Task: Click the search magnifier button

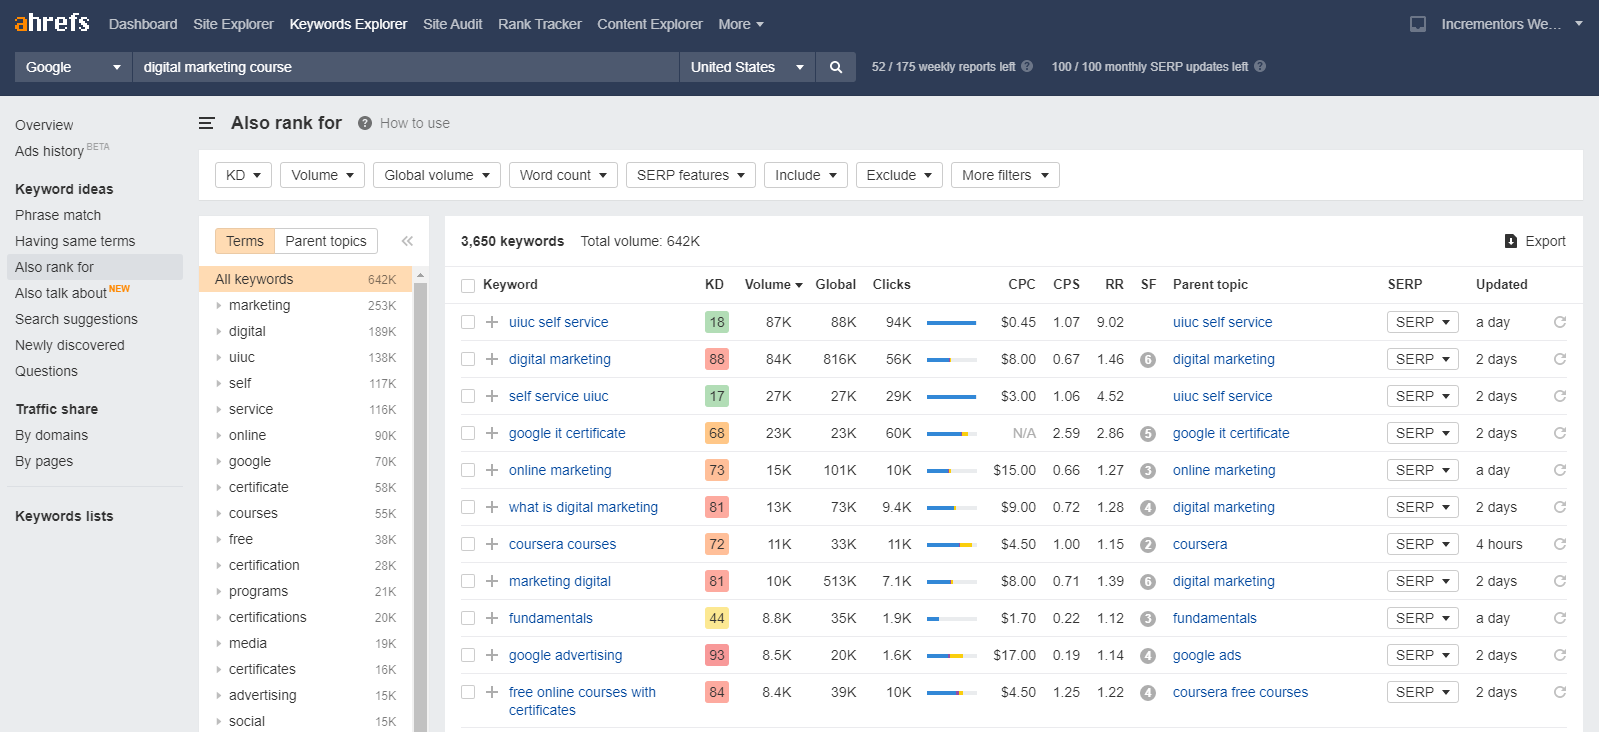Action: pos(836,67)
